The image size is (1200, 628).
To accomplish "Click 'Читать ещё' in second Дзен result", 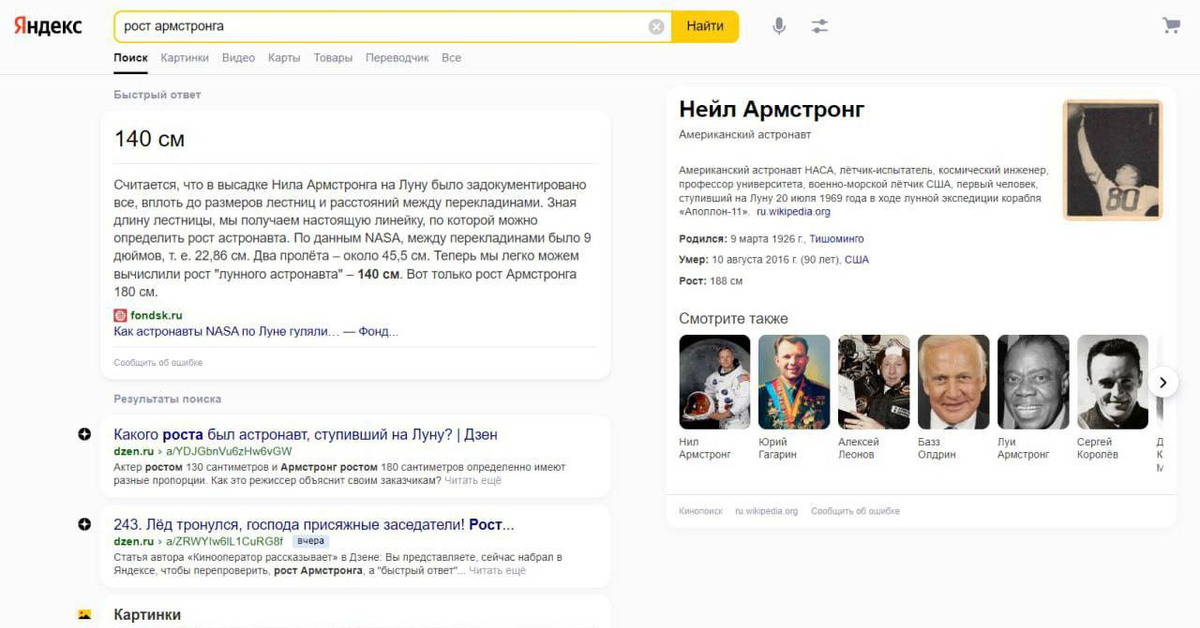I will (x=497, y=571).
